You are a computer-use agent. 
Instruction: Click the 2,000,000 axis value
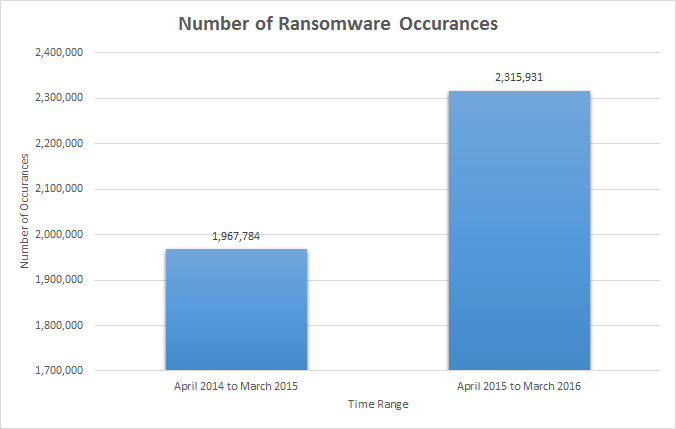(59, 234)
